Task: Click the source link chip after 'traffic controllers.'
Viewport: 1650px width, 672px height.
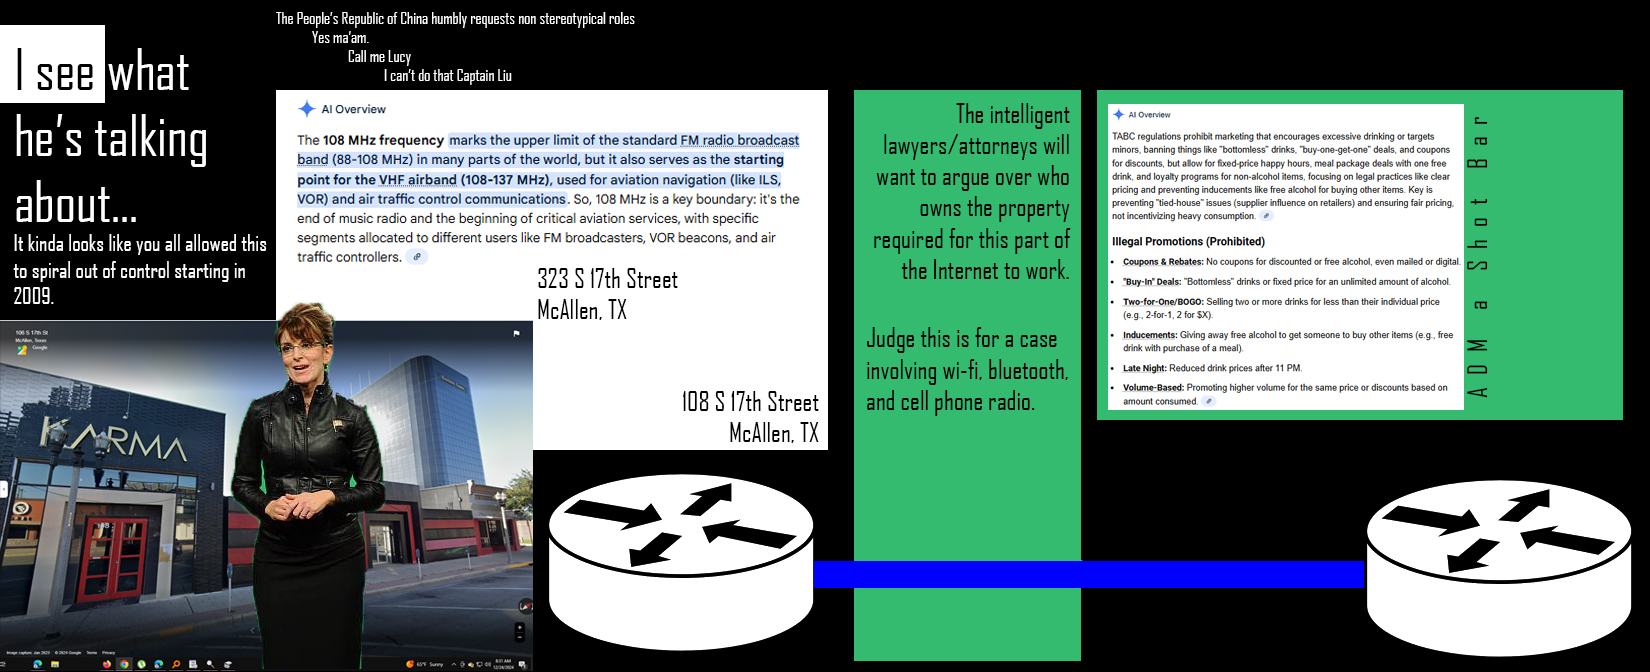Action: [x=417, y=257]
